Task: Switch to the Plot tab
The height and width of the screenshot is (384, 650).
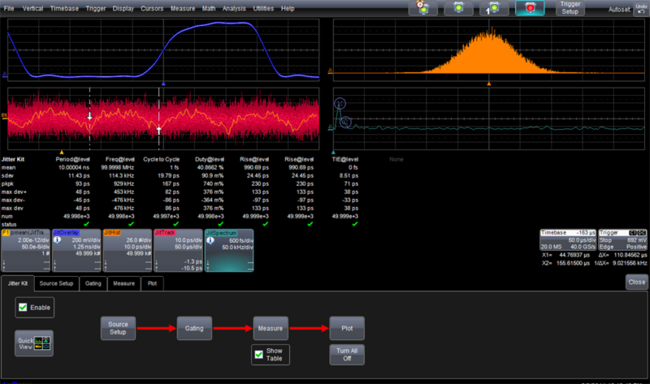Action: point(152,284)
